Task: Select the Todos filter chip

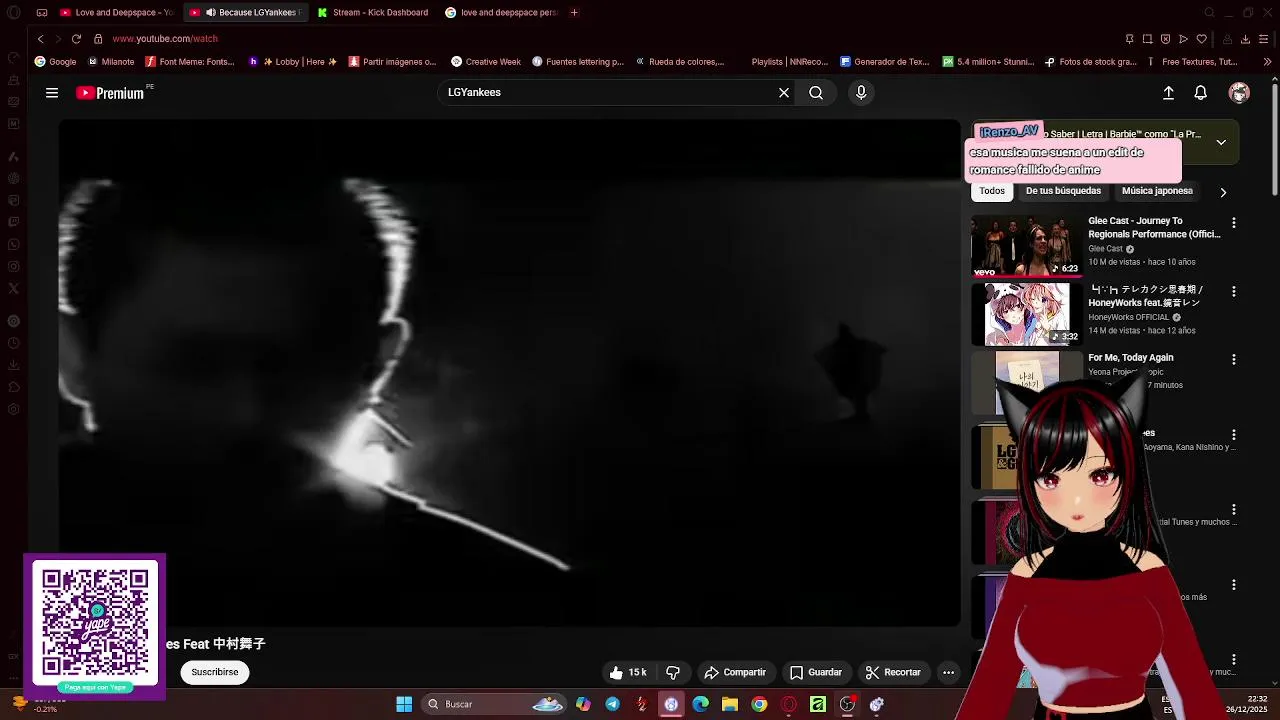Action: [x=992, y=191]
